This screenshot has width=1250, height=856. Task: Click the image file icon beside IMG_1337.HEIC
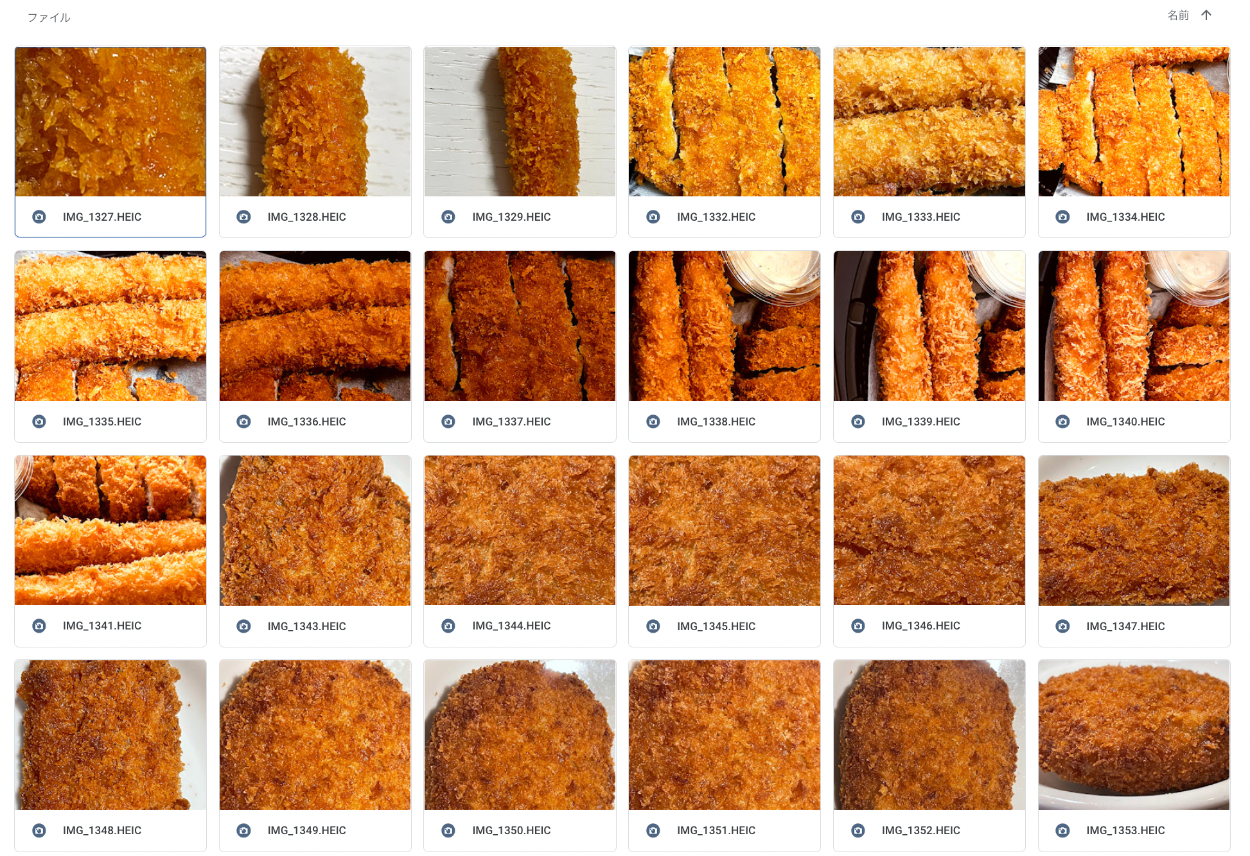pyautogui.click(x=449, y=422)
